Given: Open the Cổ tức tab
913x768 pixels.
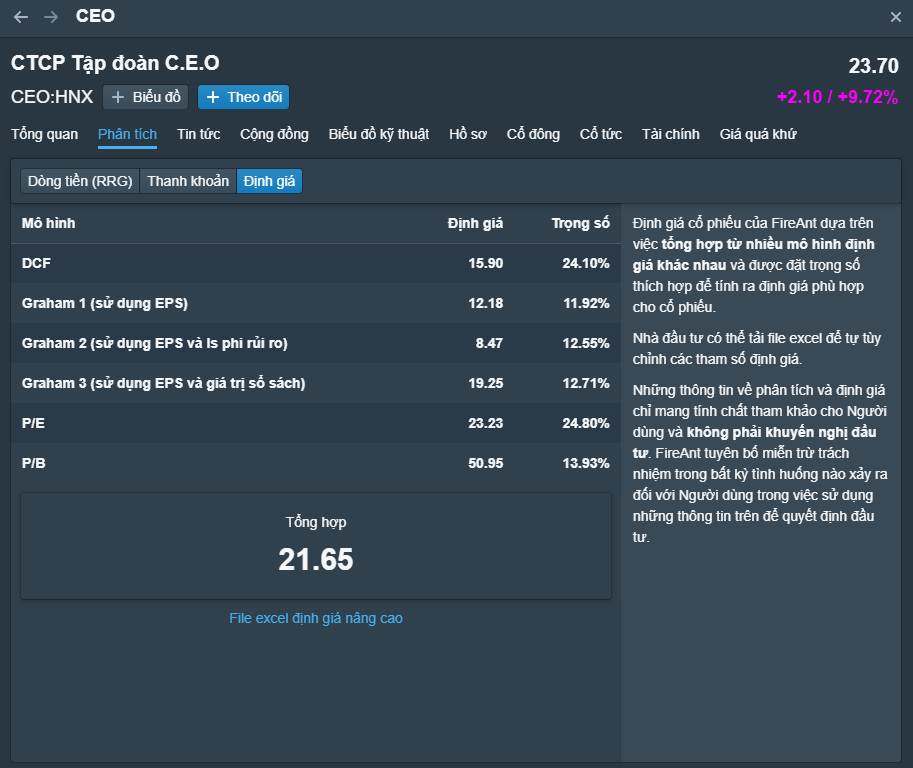Looking at the screenshot, I should [x=601, y=134].
